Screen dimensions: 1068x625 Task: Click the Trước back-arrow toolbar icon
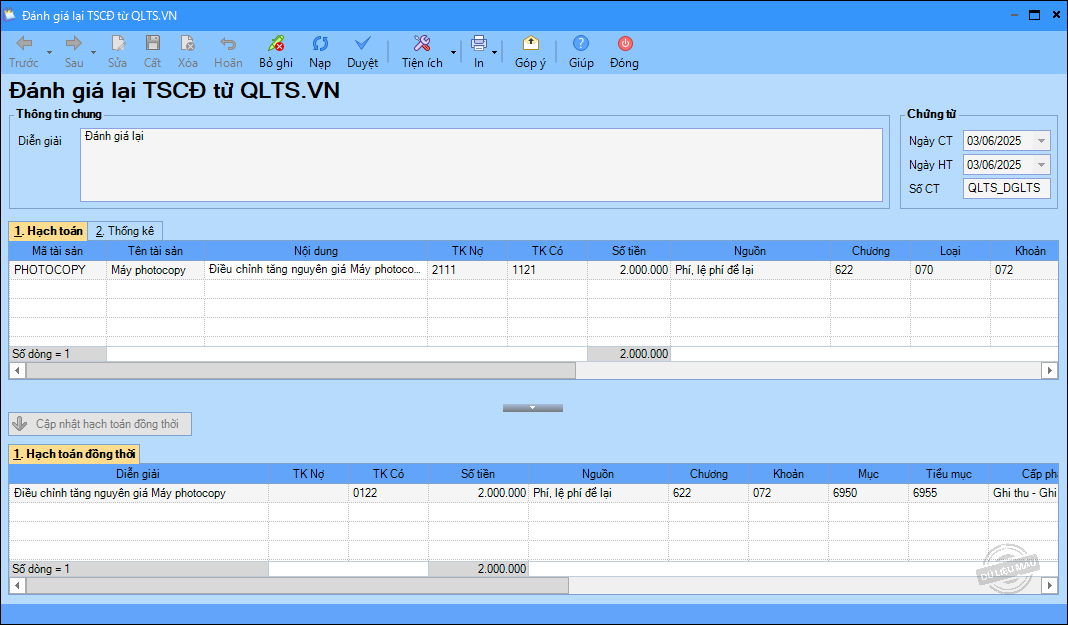(x=24, y=44)
